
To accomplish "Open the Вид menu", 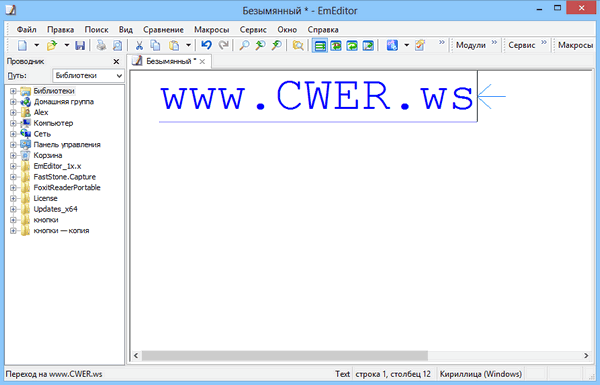I will (126, 29).
